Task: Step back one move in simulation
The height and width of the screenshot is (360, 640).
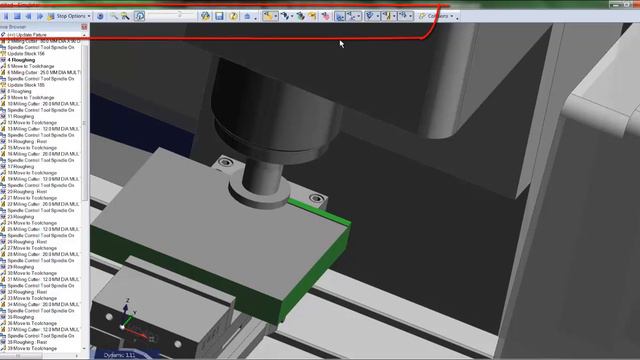Action: point(28,16)
